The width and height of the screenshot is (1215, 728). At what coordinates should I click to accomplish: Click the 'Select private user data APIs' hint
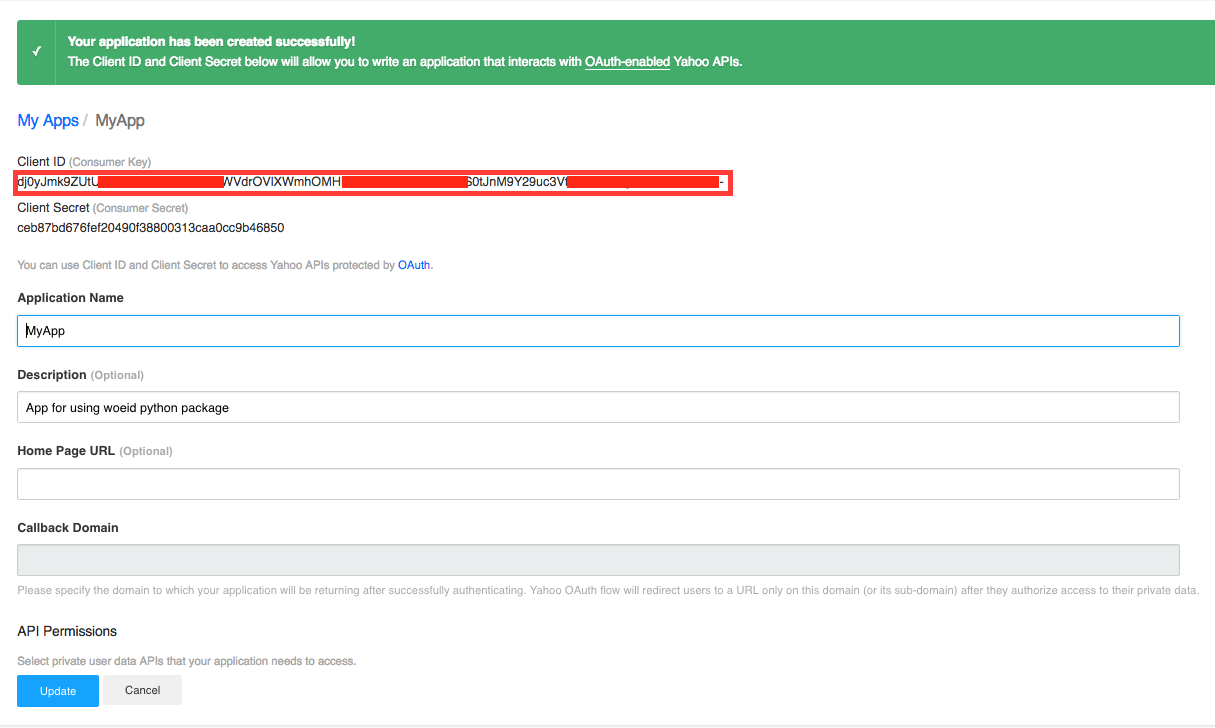click(187, 661)
